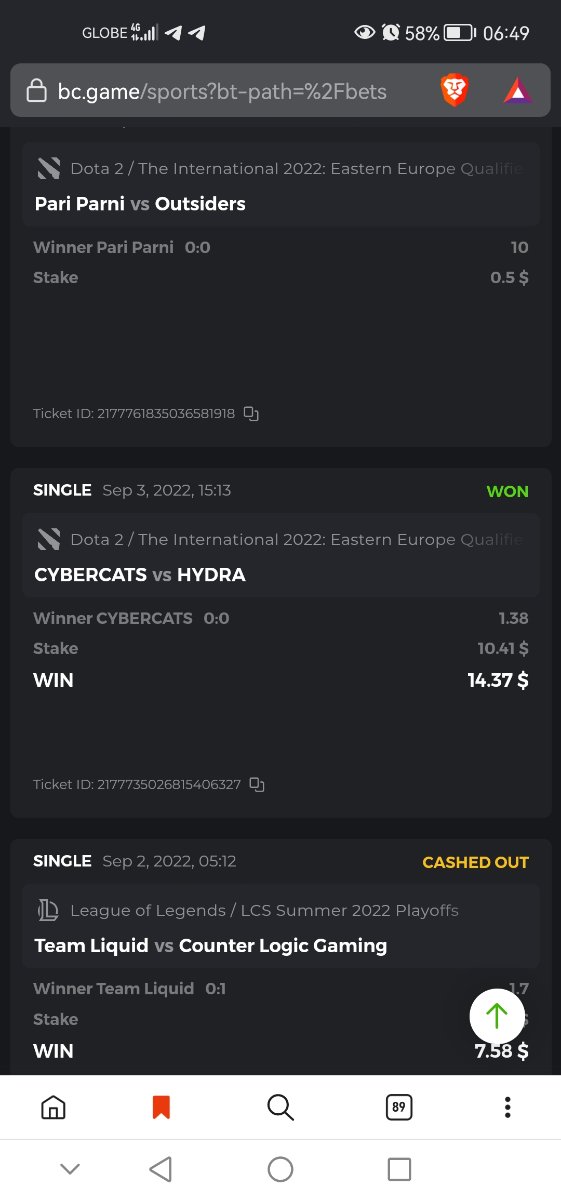Tap the lock icon in address bar
The image size is (561, 1200).
pos(37,92)
